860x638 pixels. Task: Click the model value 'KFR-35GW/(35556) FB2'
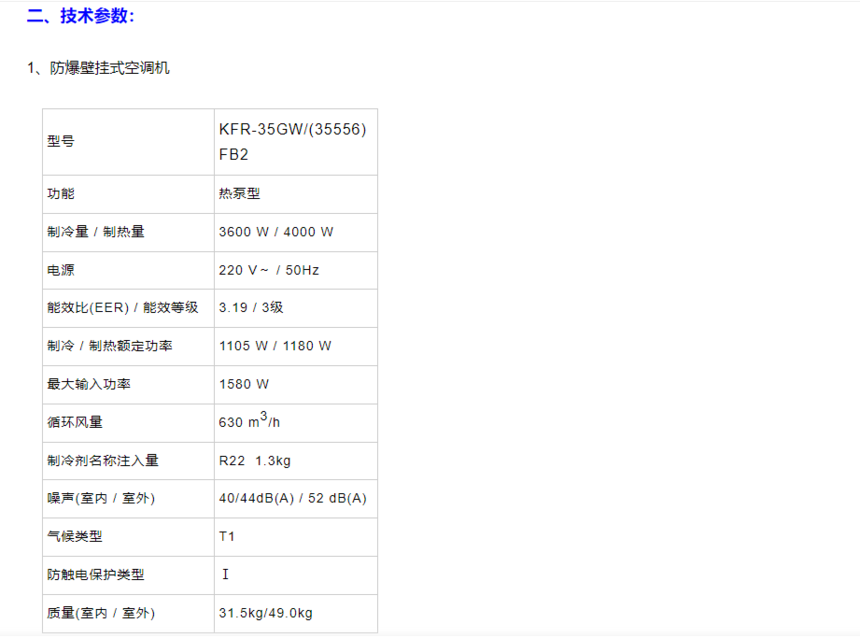[x=292, y=142]
